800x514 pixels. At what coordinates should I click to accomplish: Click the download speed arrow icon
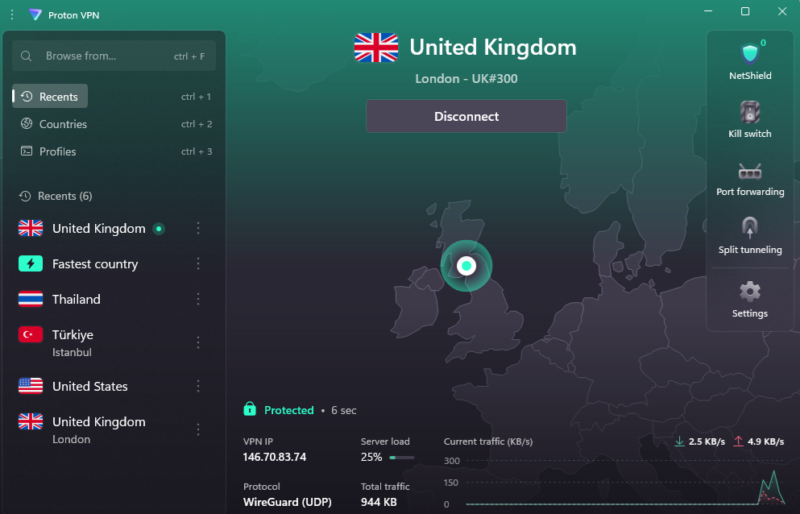pos(679,442)
